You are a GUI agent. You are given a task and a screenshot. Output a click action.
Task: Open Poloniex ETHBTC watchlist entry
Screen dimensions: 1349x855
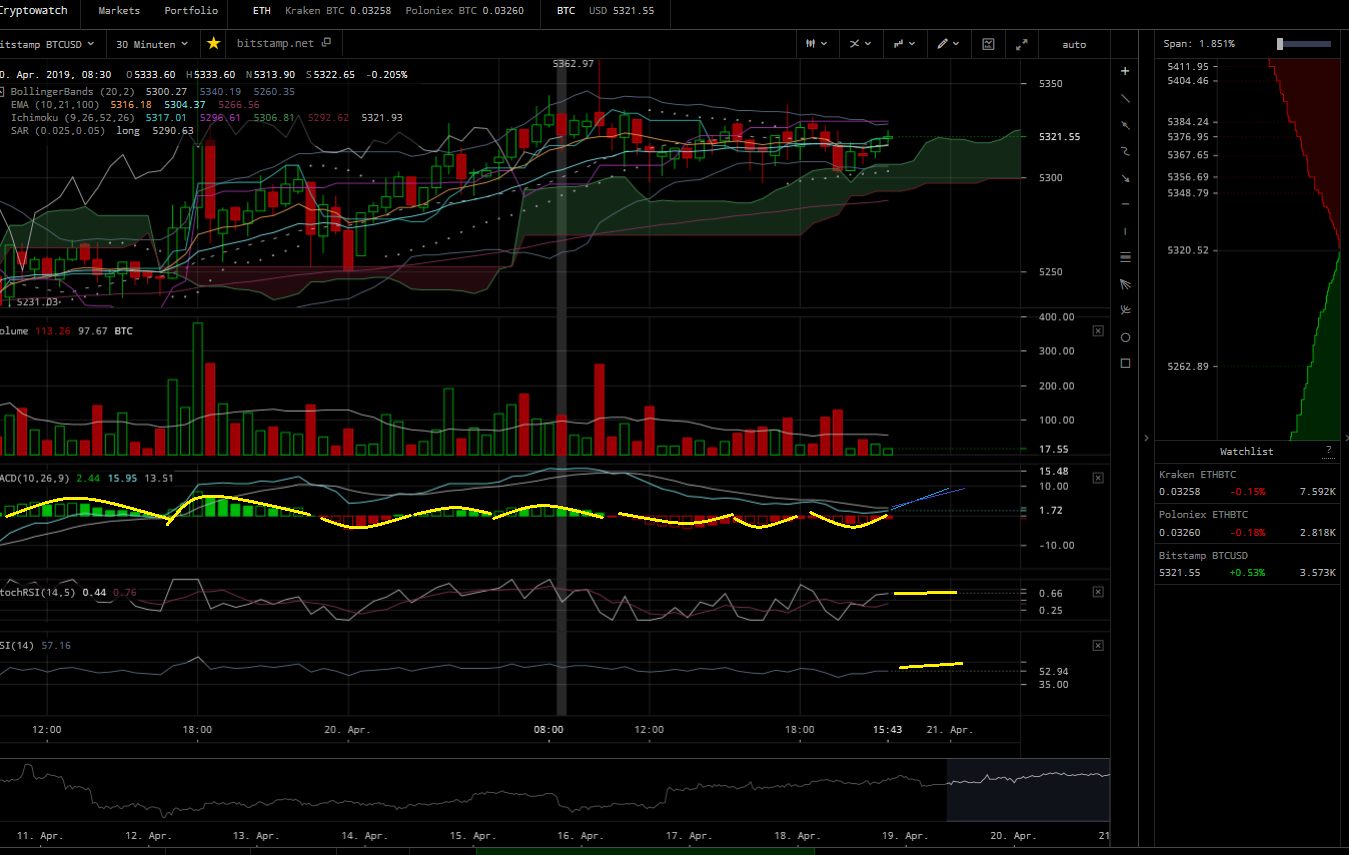pos(1247,523)
